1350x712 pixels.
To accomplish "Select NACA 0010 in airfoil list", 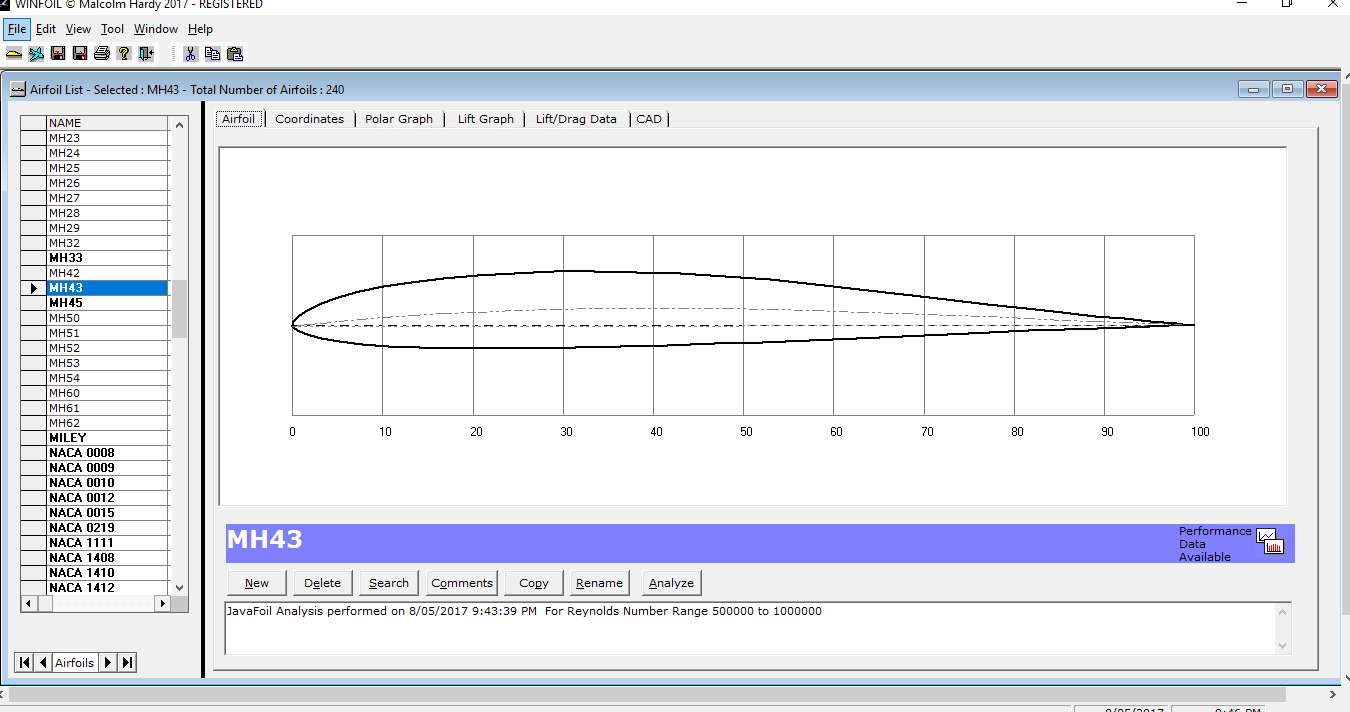I will click(x=108, y=483).
